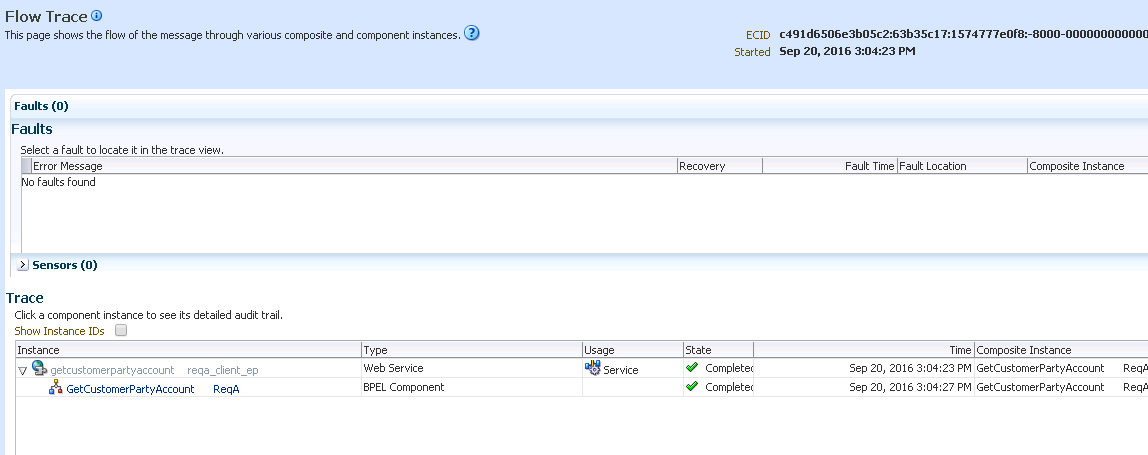Click the Instance column header in Trace table

[x=188, y=349]
